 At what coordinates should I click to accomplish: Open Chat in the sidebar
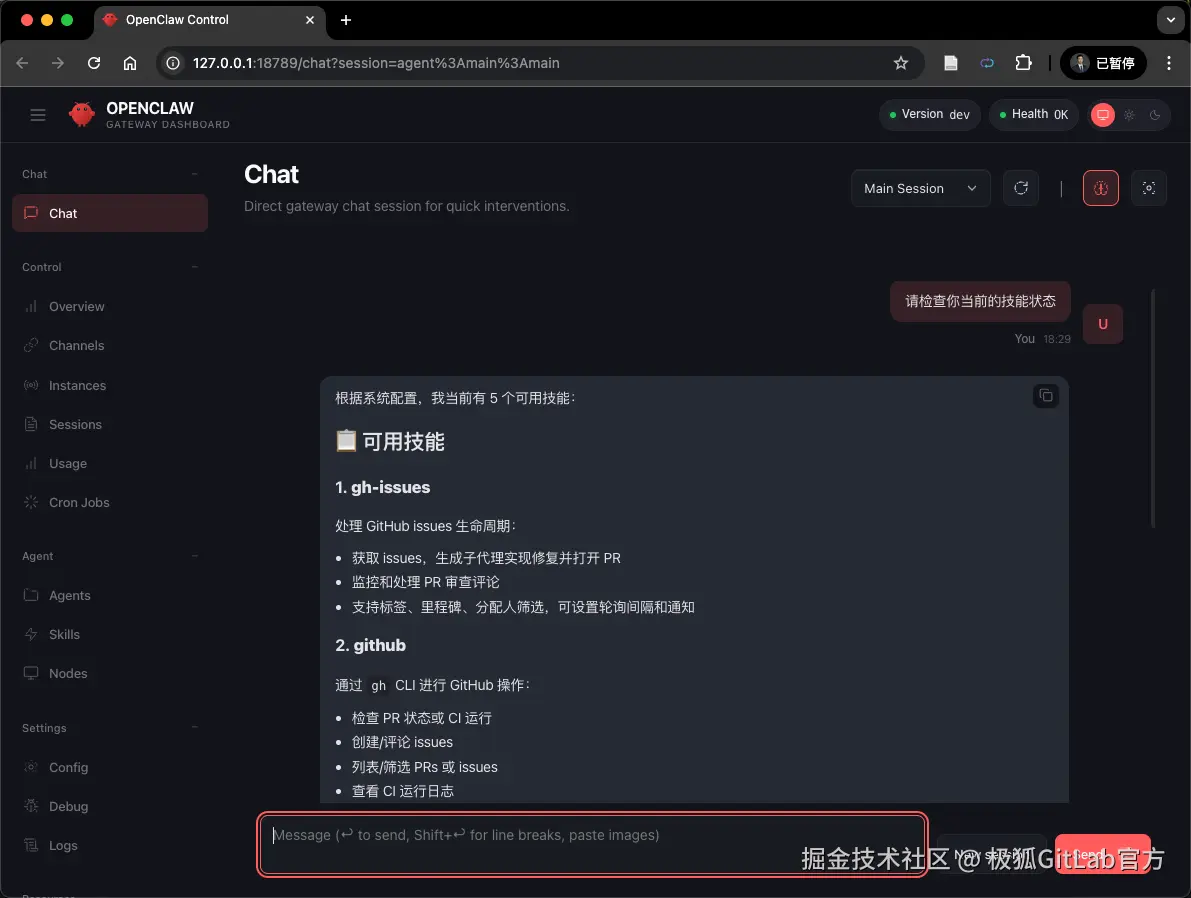pos(110,213)
